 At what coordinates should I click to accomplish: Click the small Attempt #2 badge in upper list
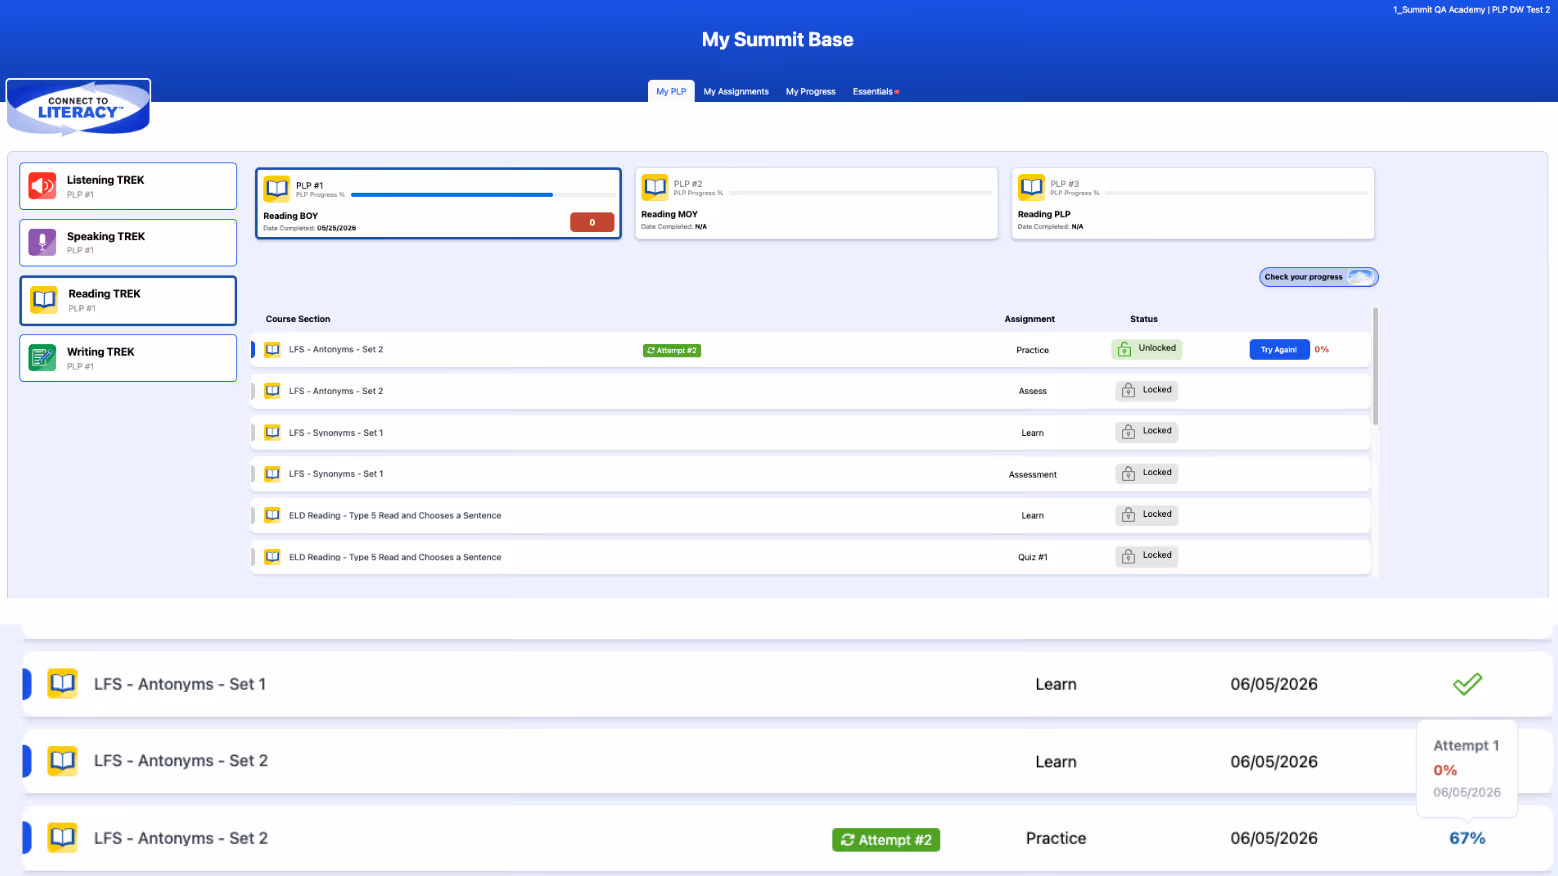[672, 350]
